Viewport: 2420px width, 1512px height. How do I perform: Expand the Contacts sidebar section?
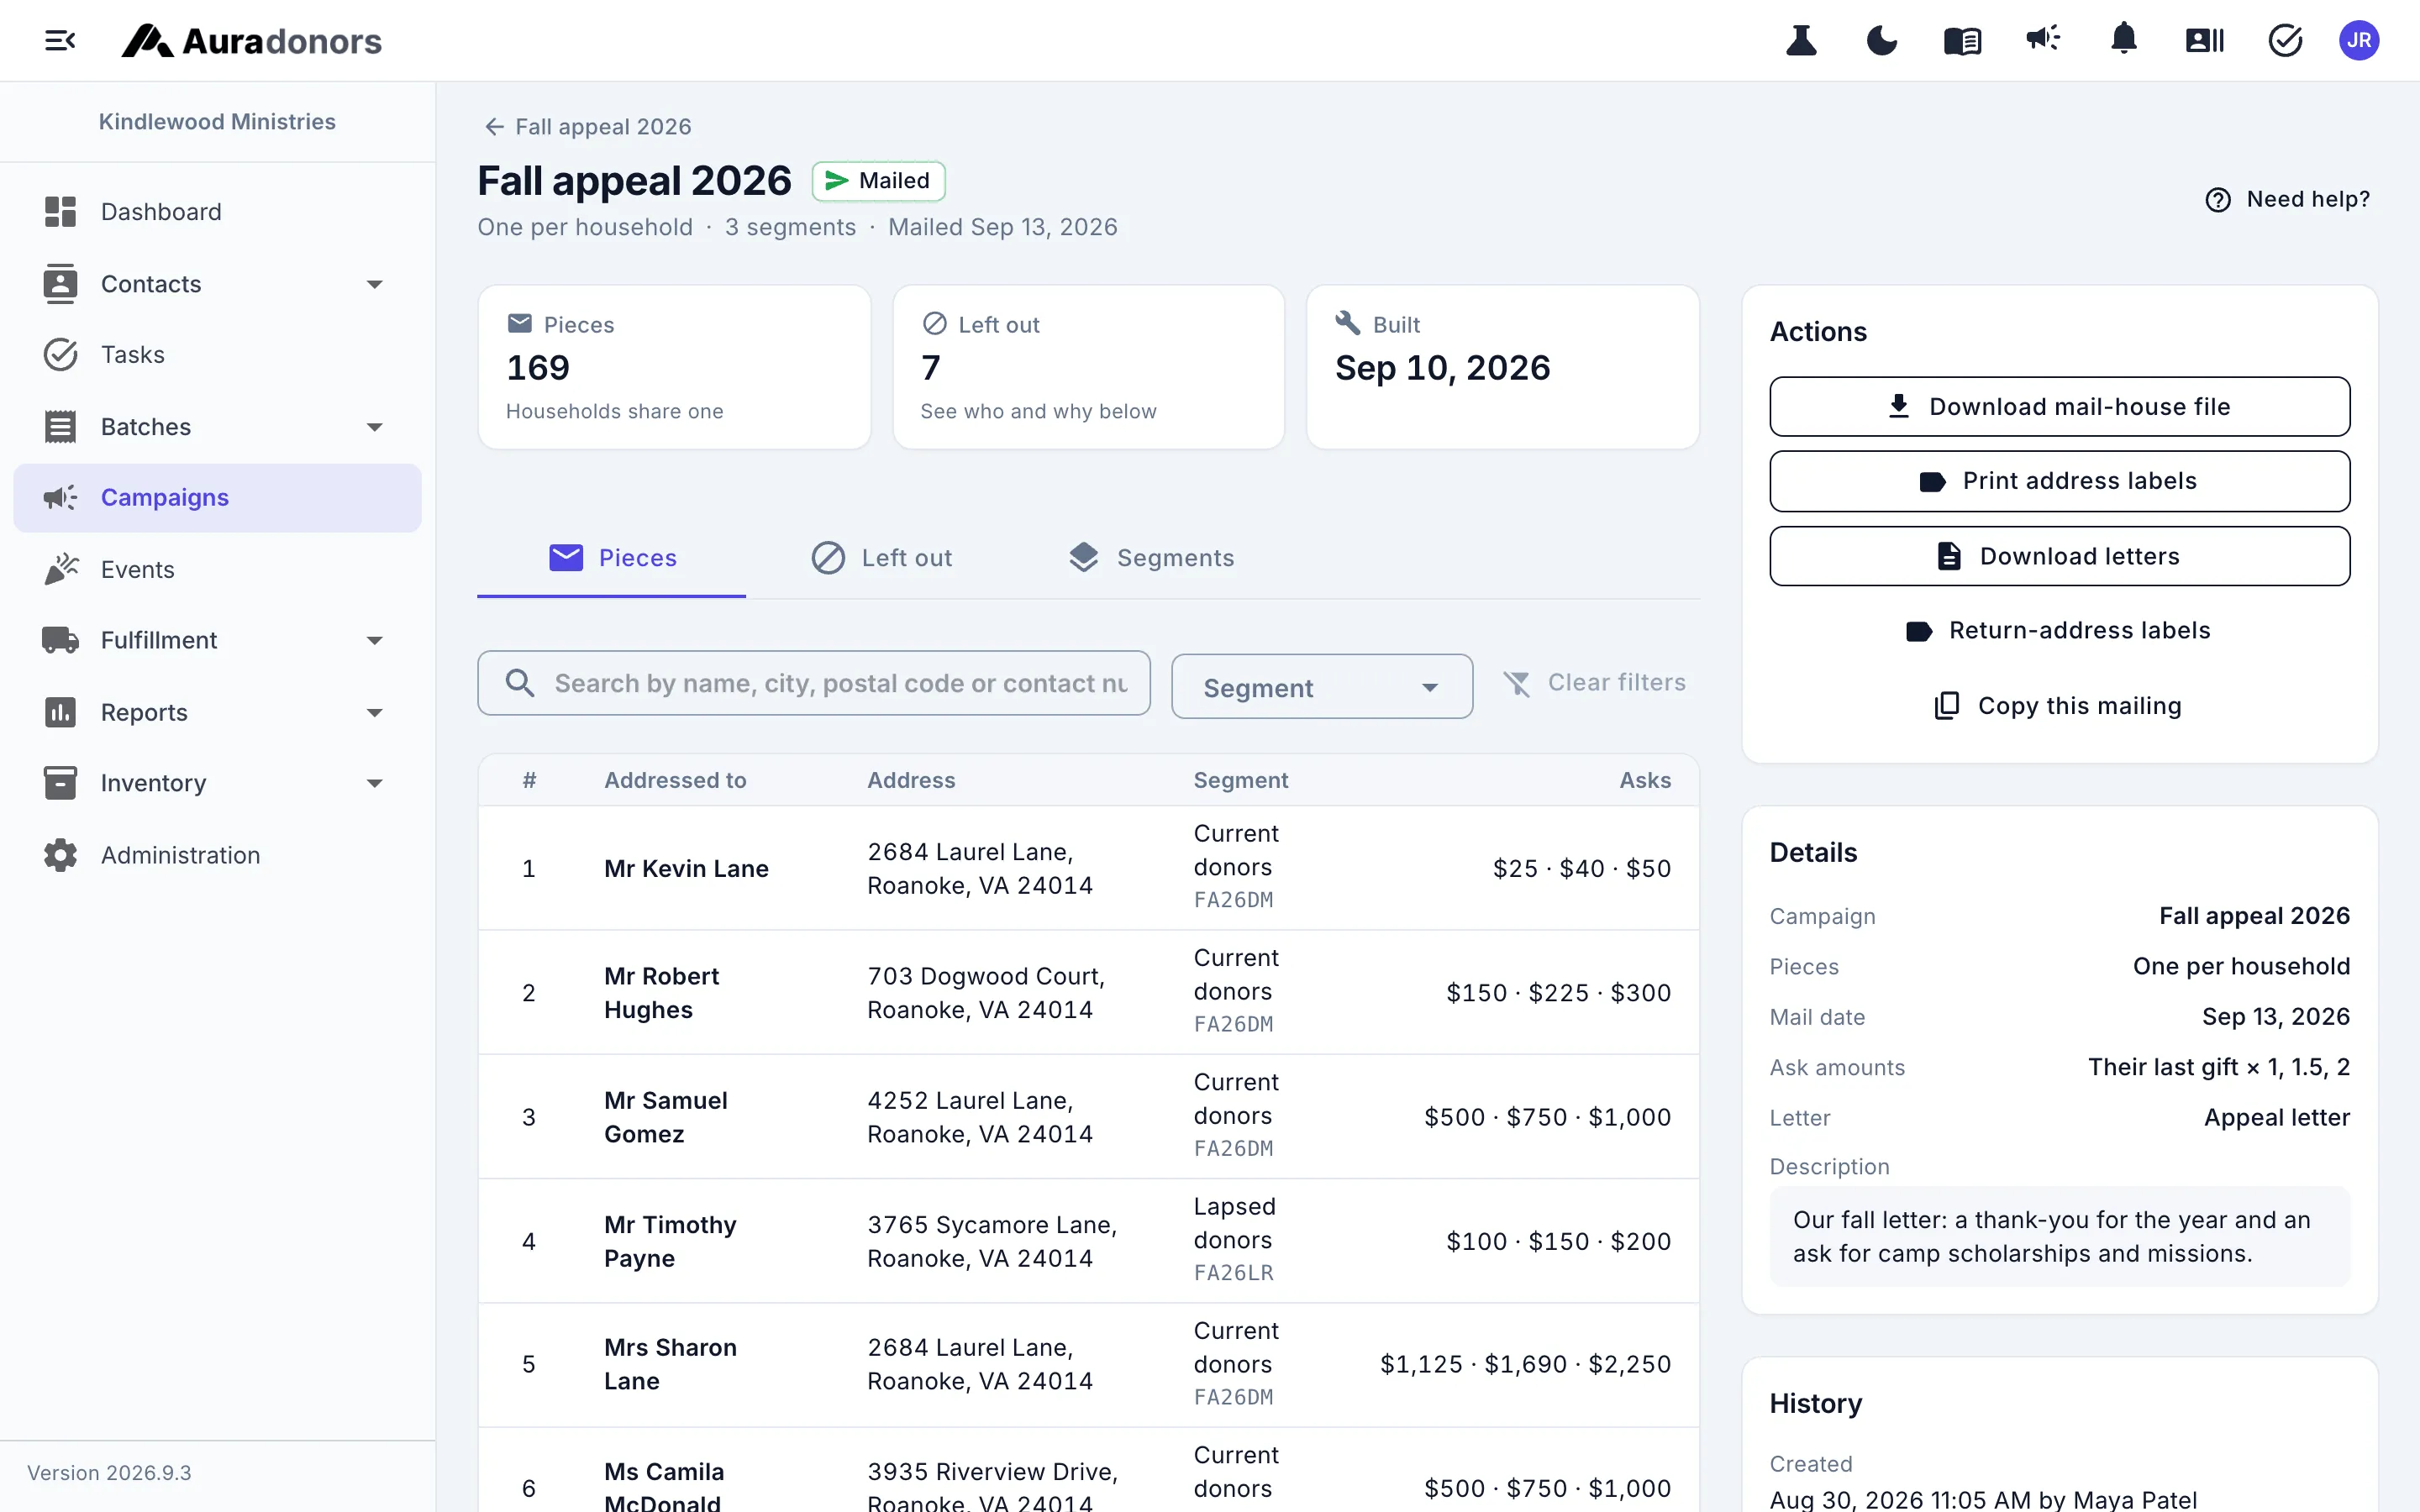tap(217, 284)
